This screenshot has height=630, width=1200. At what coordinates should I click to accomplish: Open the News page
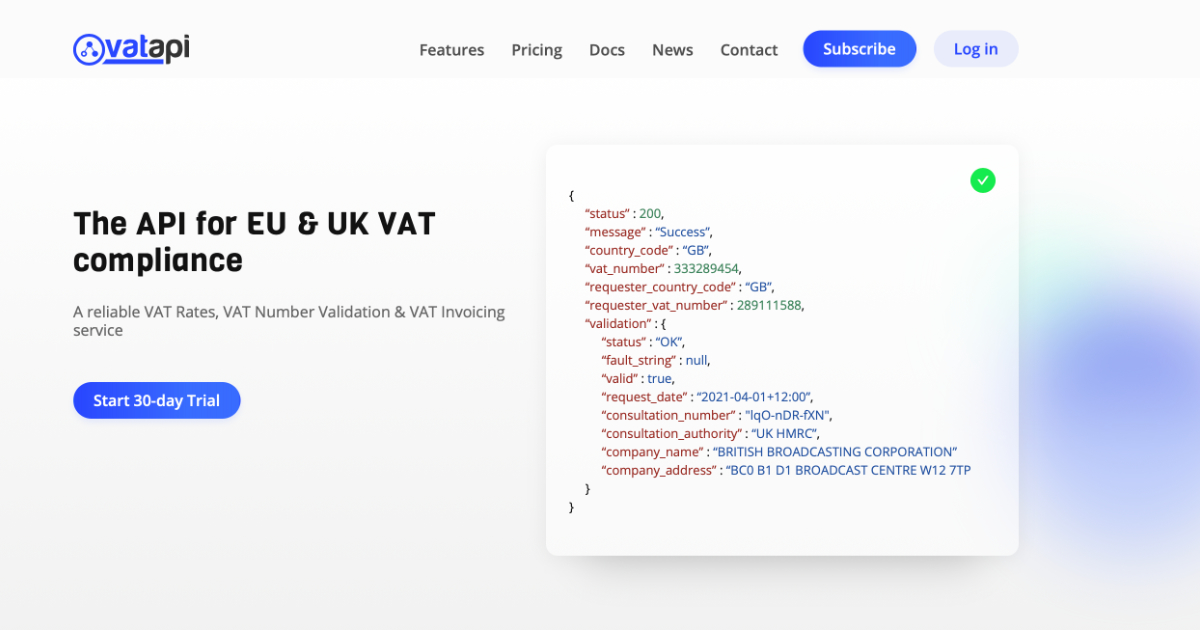click(x=672, y=49)
